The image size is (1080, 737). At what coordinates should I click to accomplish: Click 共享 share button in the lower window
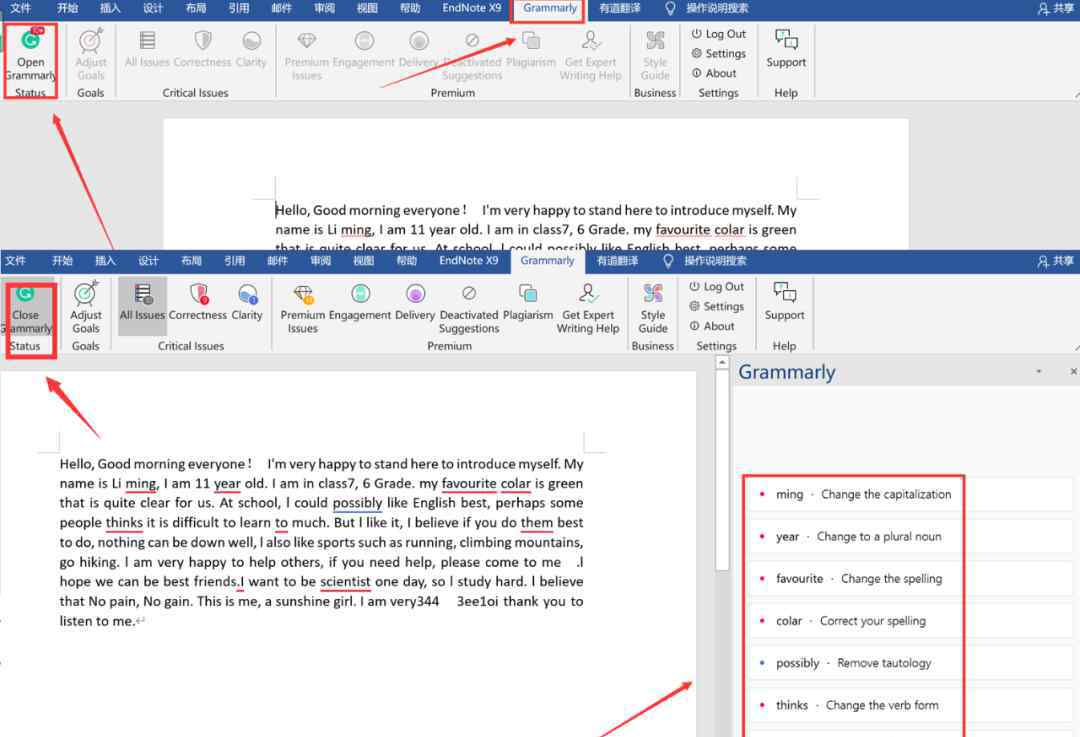1055,261
